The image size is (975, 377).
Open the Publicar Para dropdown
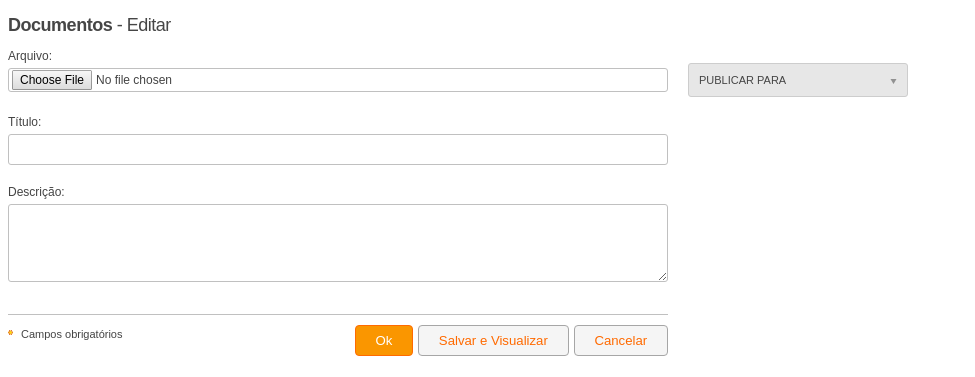click(798, 80)
